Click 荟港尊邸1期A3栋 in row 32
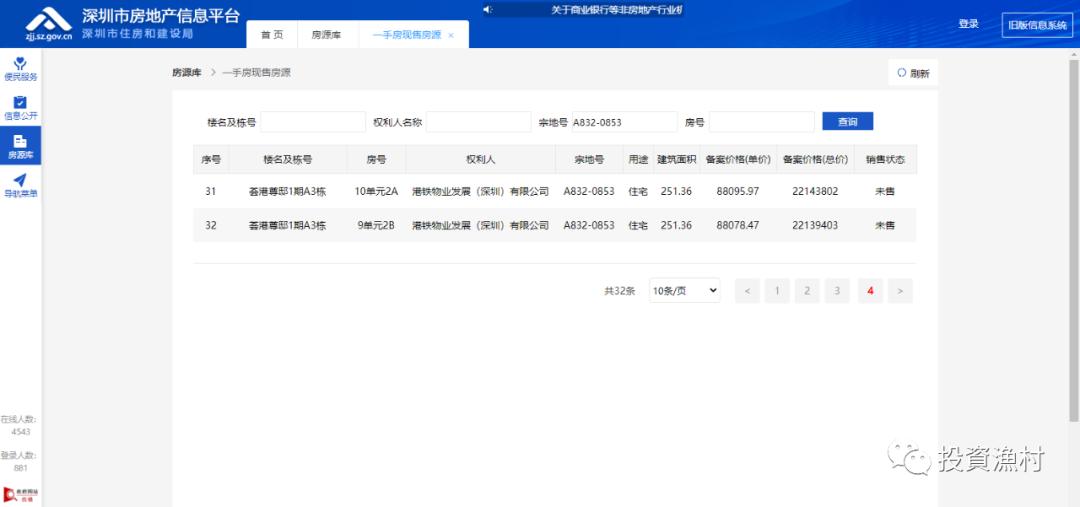The height and width of the screenshot is (507, 1080). (x=287, y=225)
